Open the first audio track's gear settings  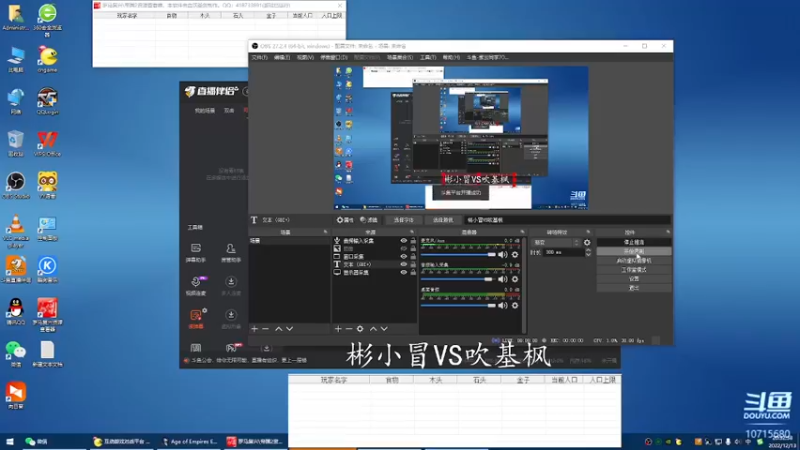point(515,255)
